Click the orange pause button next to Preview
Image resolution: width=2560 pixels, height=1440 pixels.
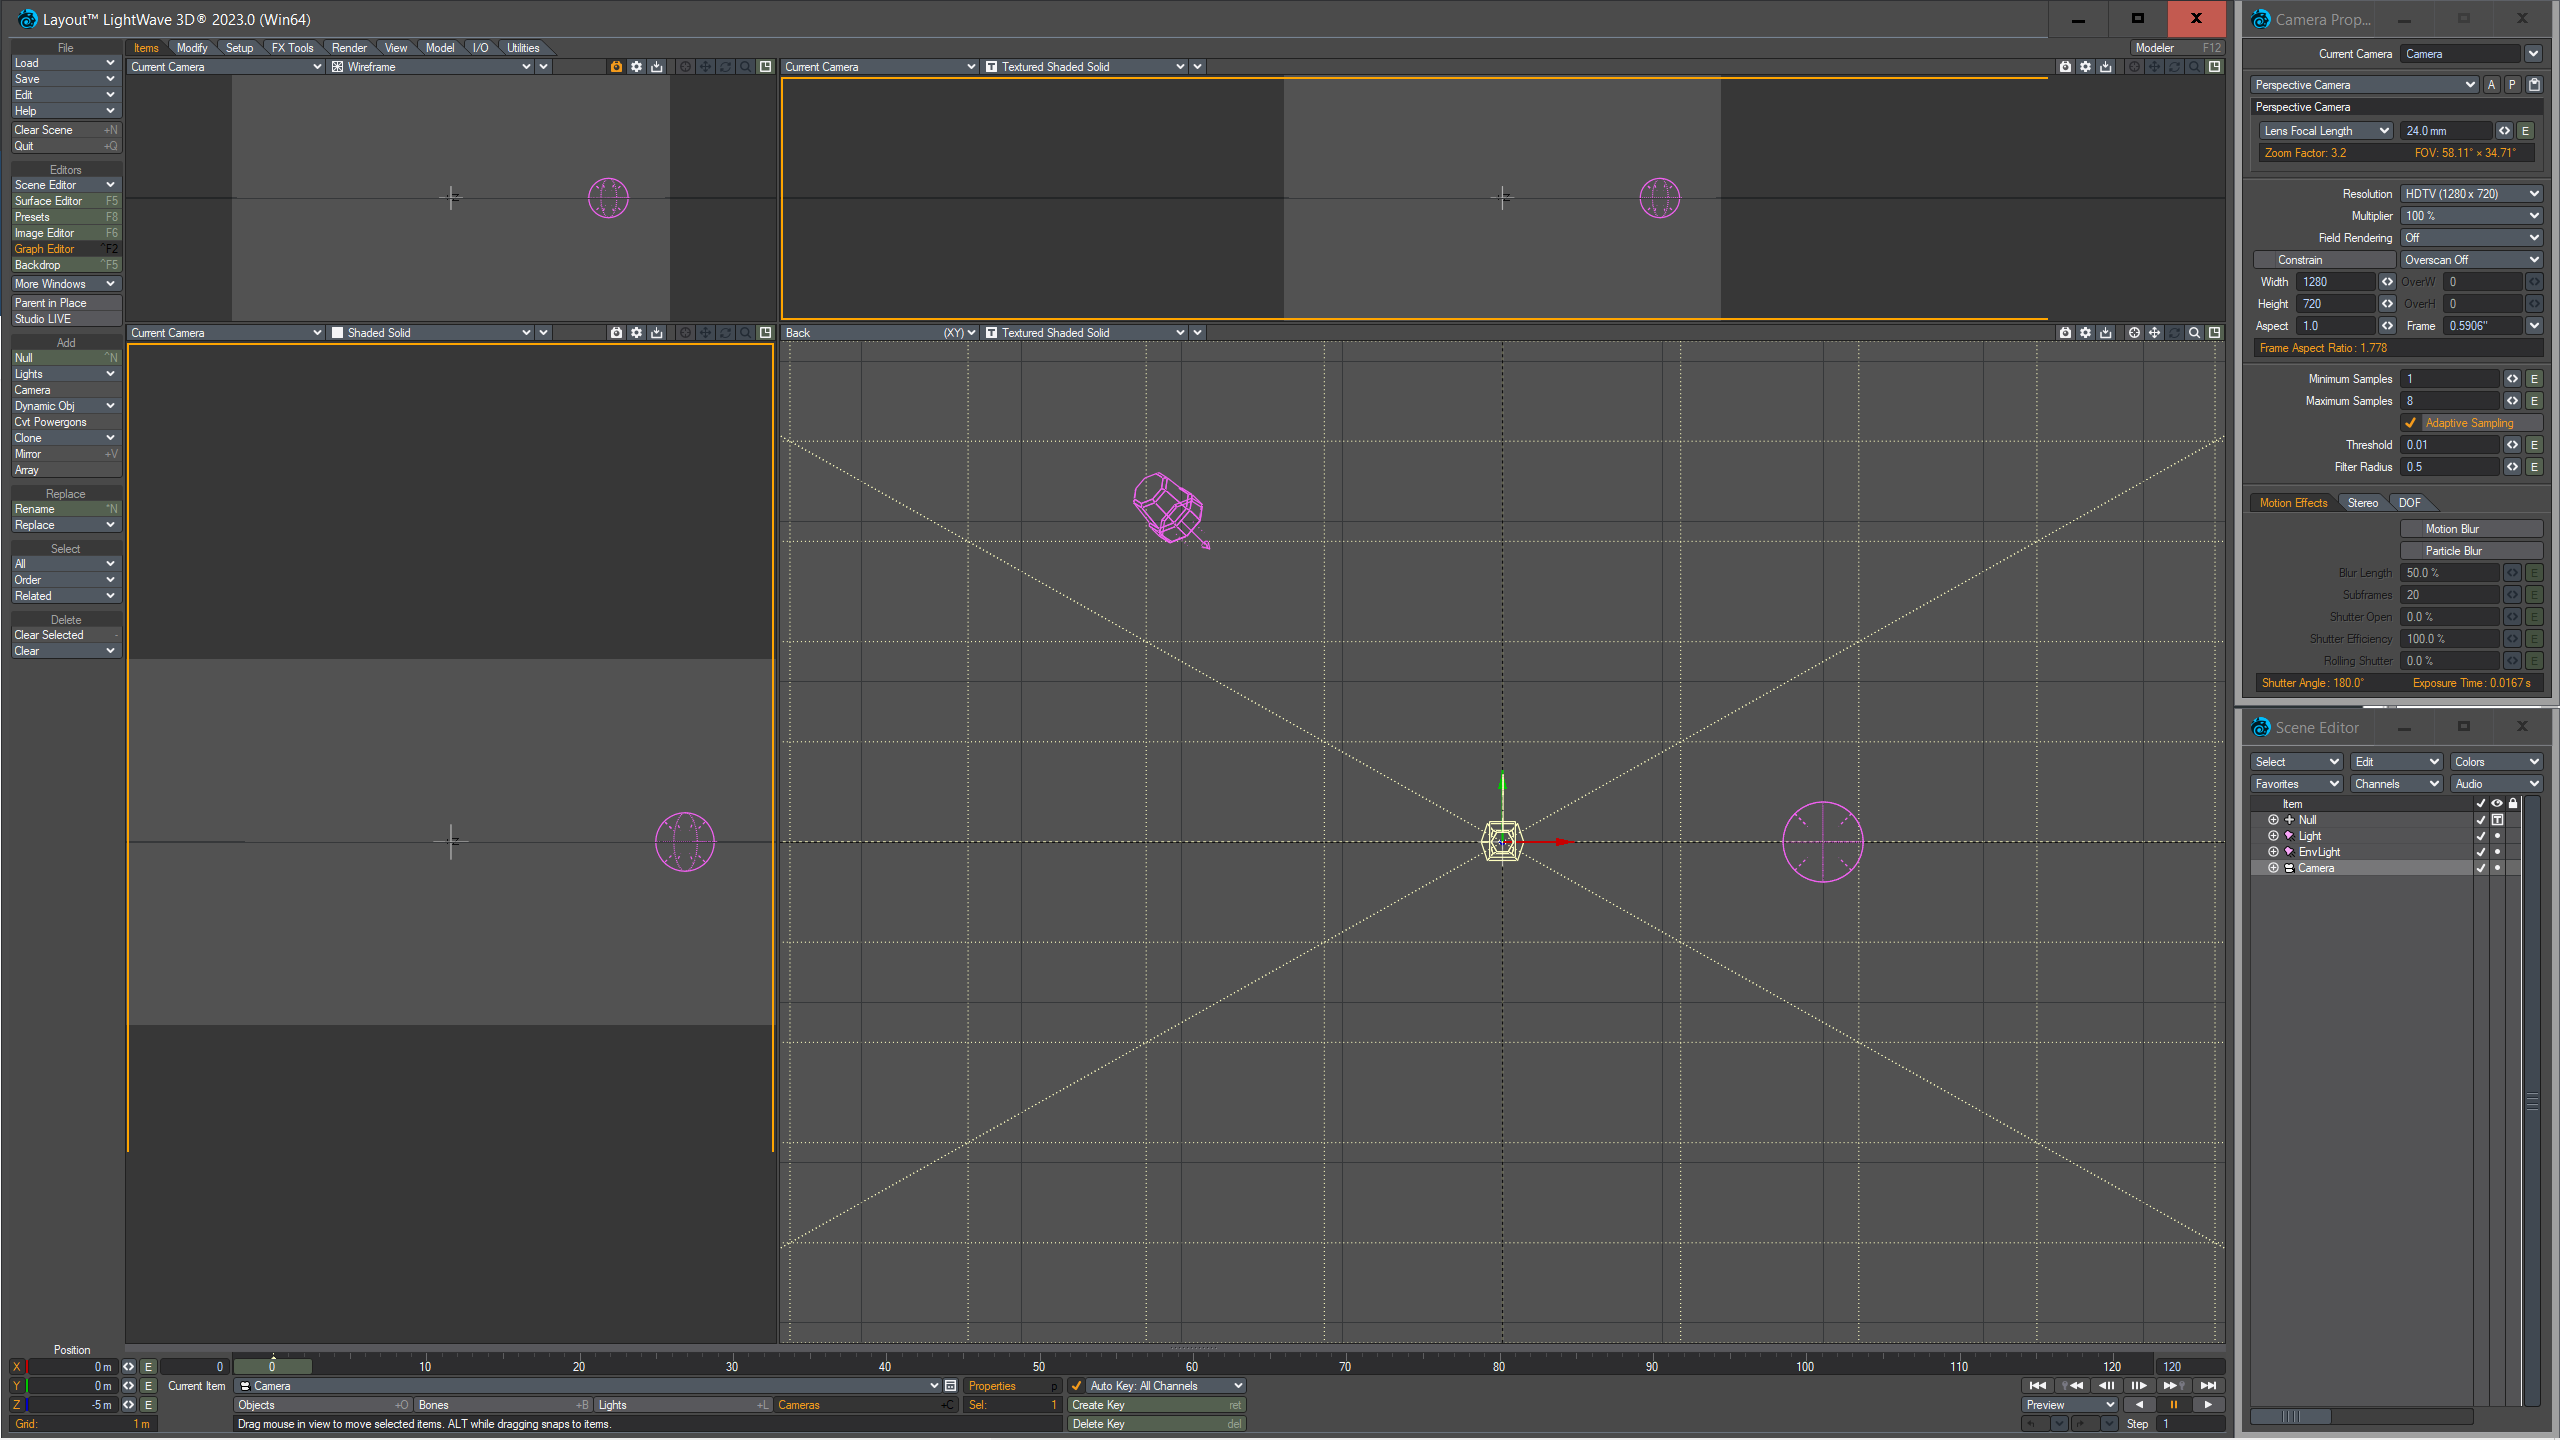(2173, 1405)
